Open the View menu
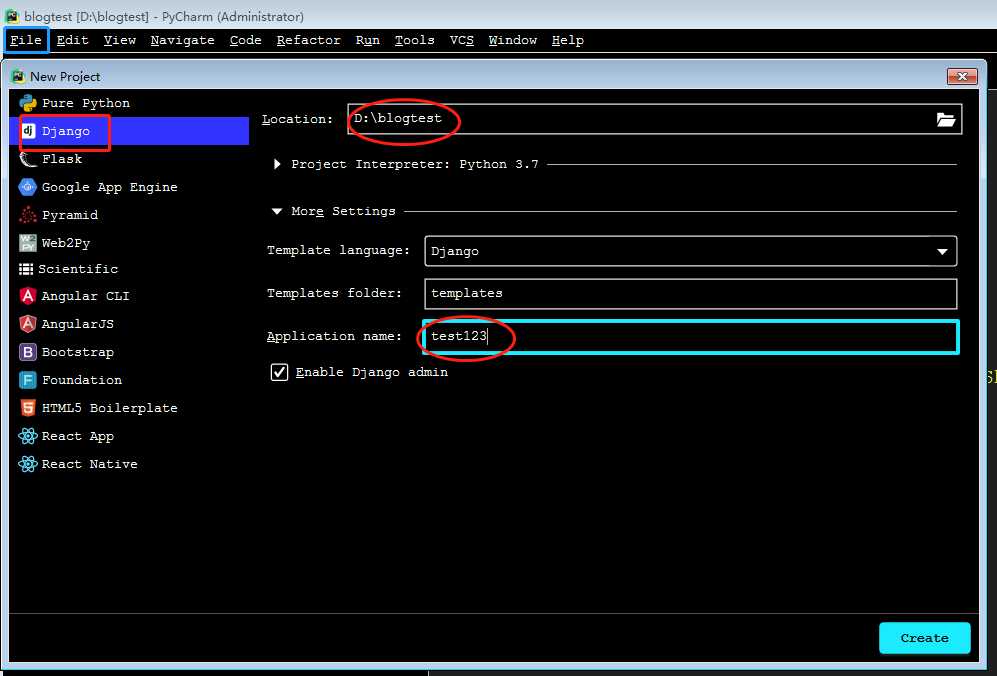The height and width of the screenshot is (676, 997). point(120,40)
